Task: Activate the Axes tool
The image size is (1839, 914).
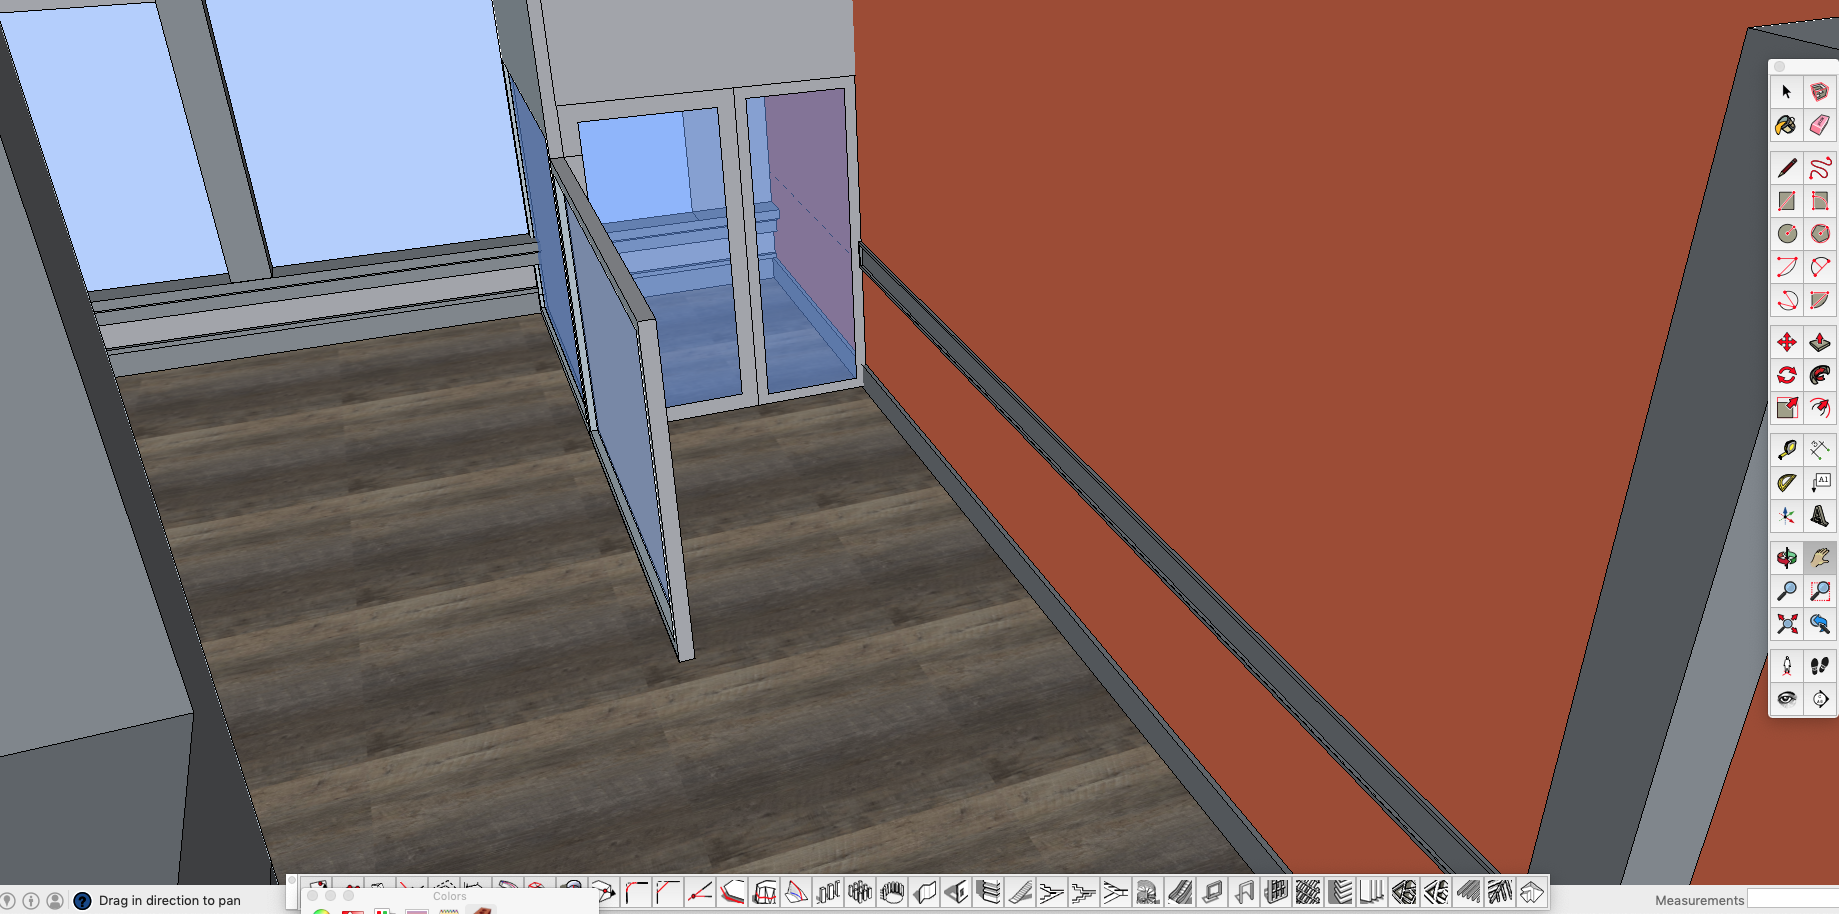Action: [x=1787, y=517]
